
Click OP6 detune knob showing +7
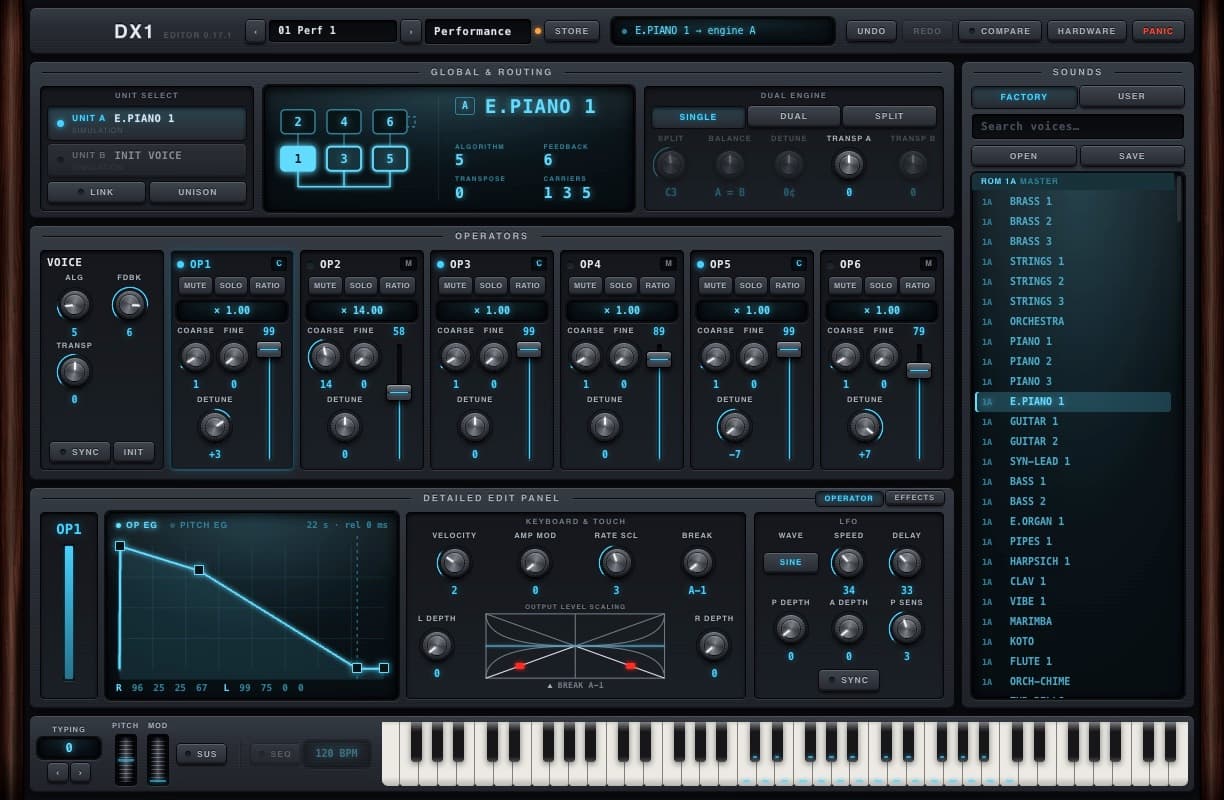(864, 426)
